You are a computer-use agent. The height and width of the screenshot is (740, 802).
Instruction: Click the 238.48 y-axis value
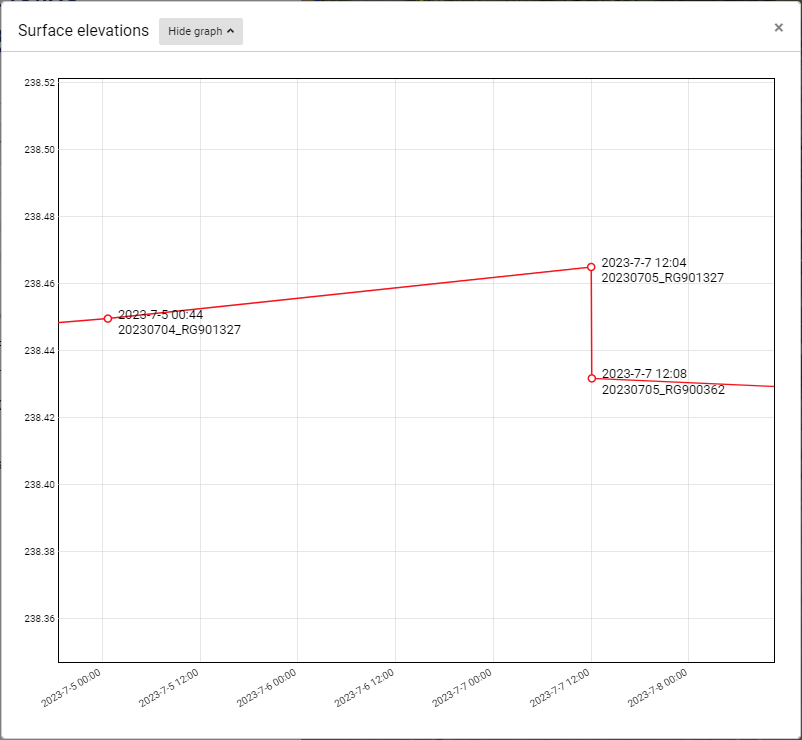(x=39, y=217)
